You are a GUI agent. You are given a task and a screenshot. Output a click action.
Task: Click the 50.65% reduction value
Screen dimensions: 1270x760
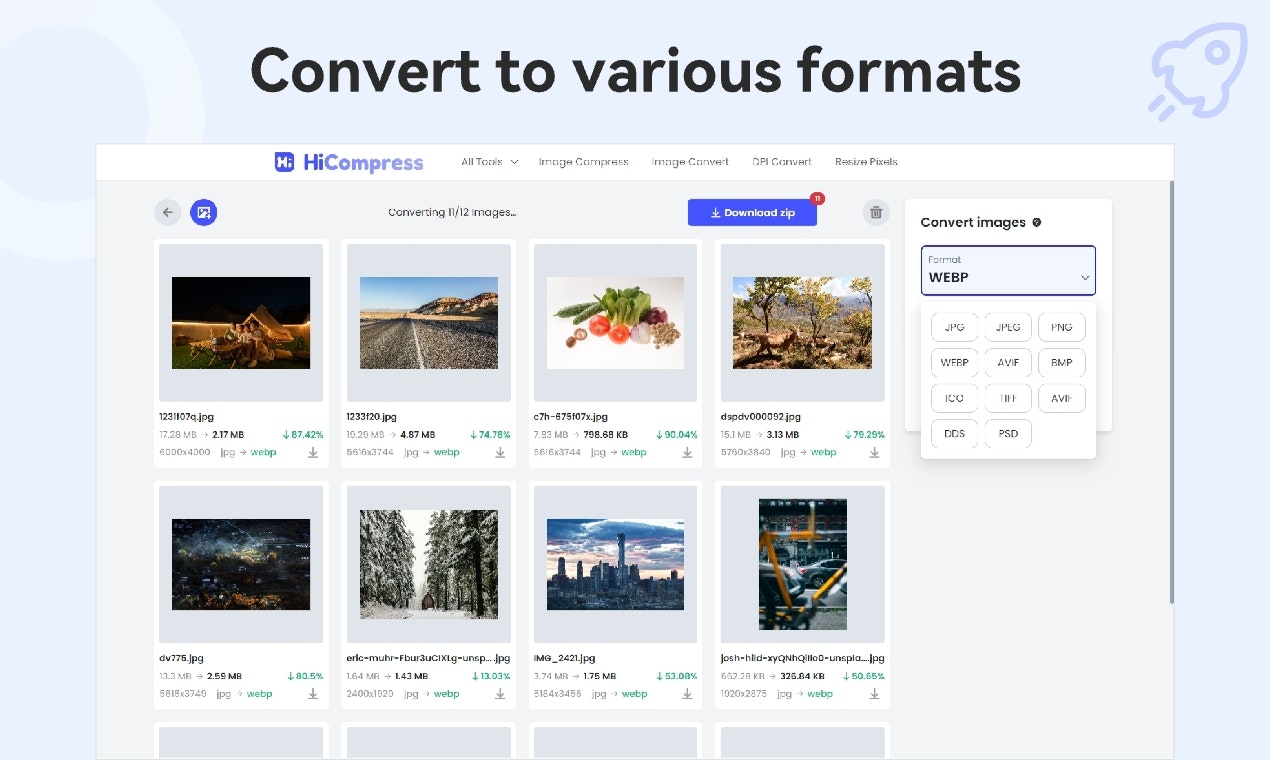coord(864,676)
